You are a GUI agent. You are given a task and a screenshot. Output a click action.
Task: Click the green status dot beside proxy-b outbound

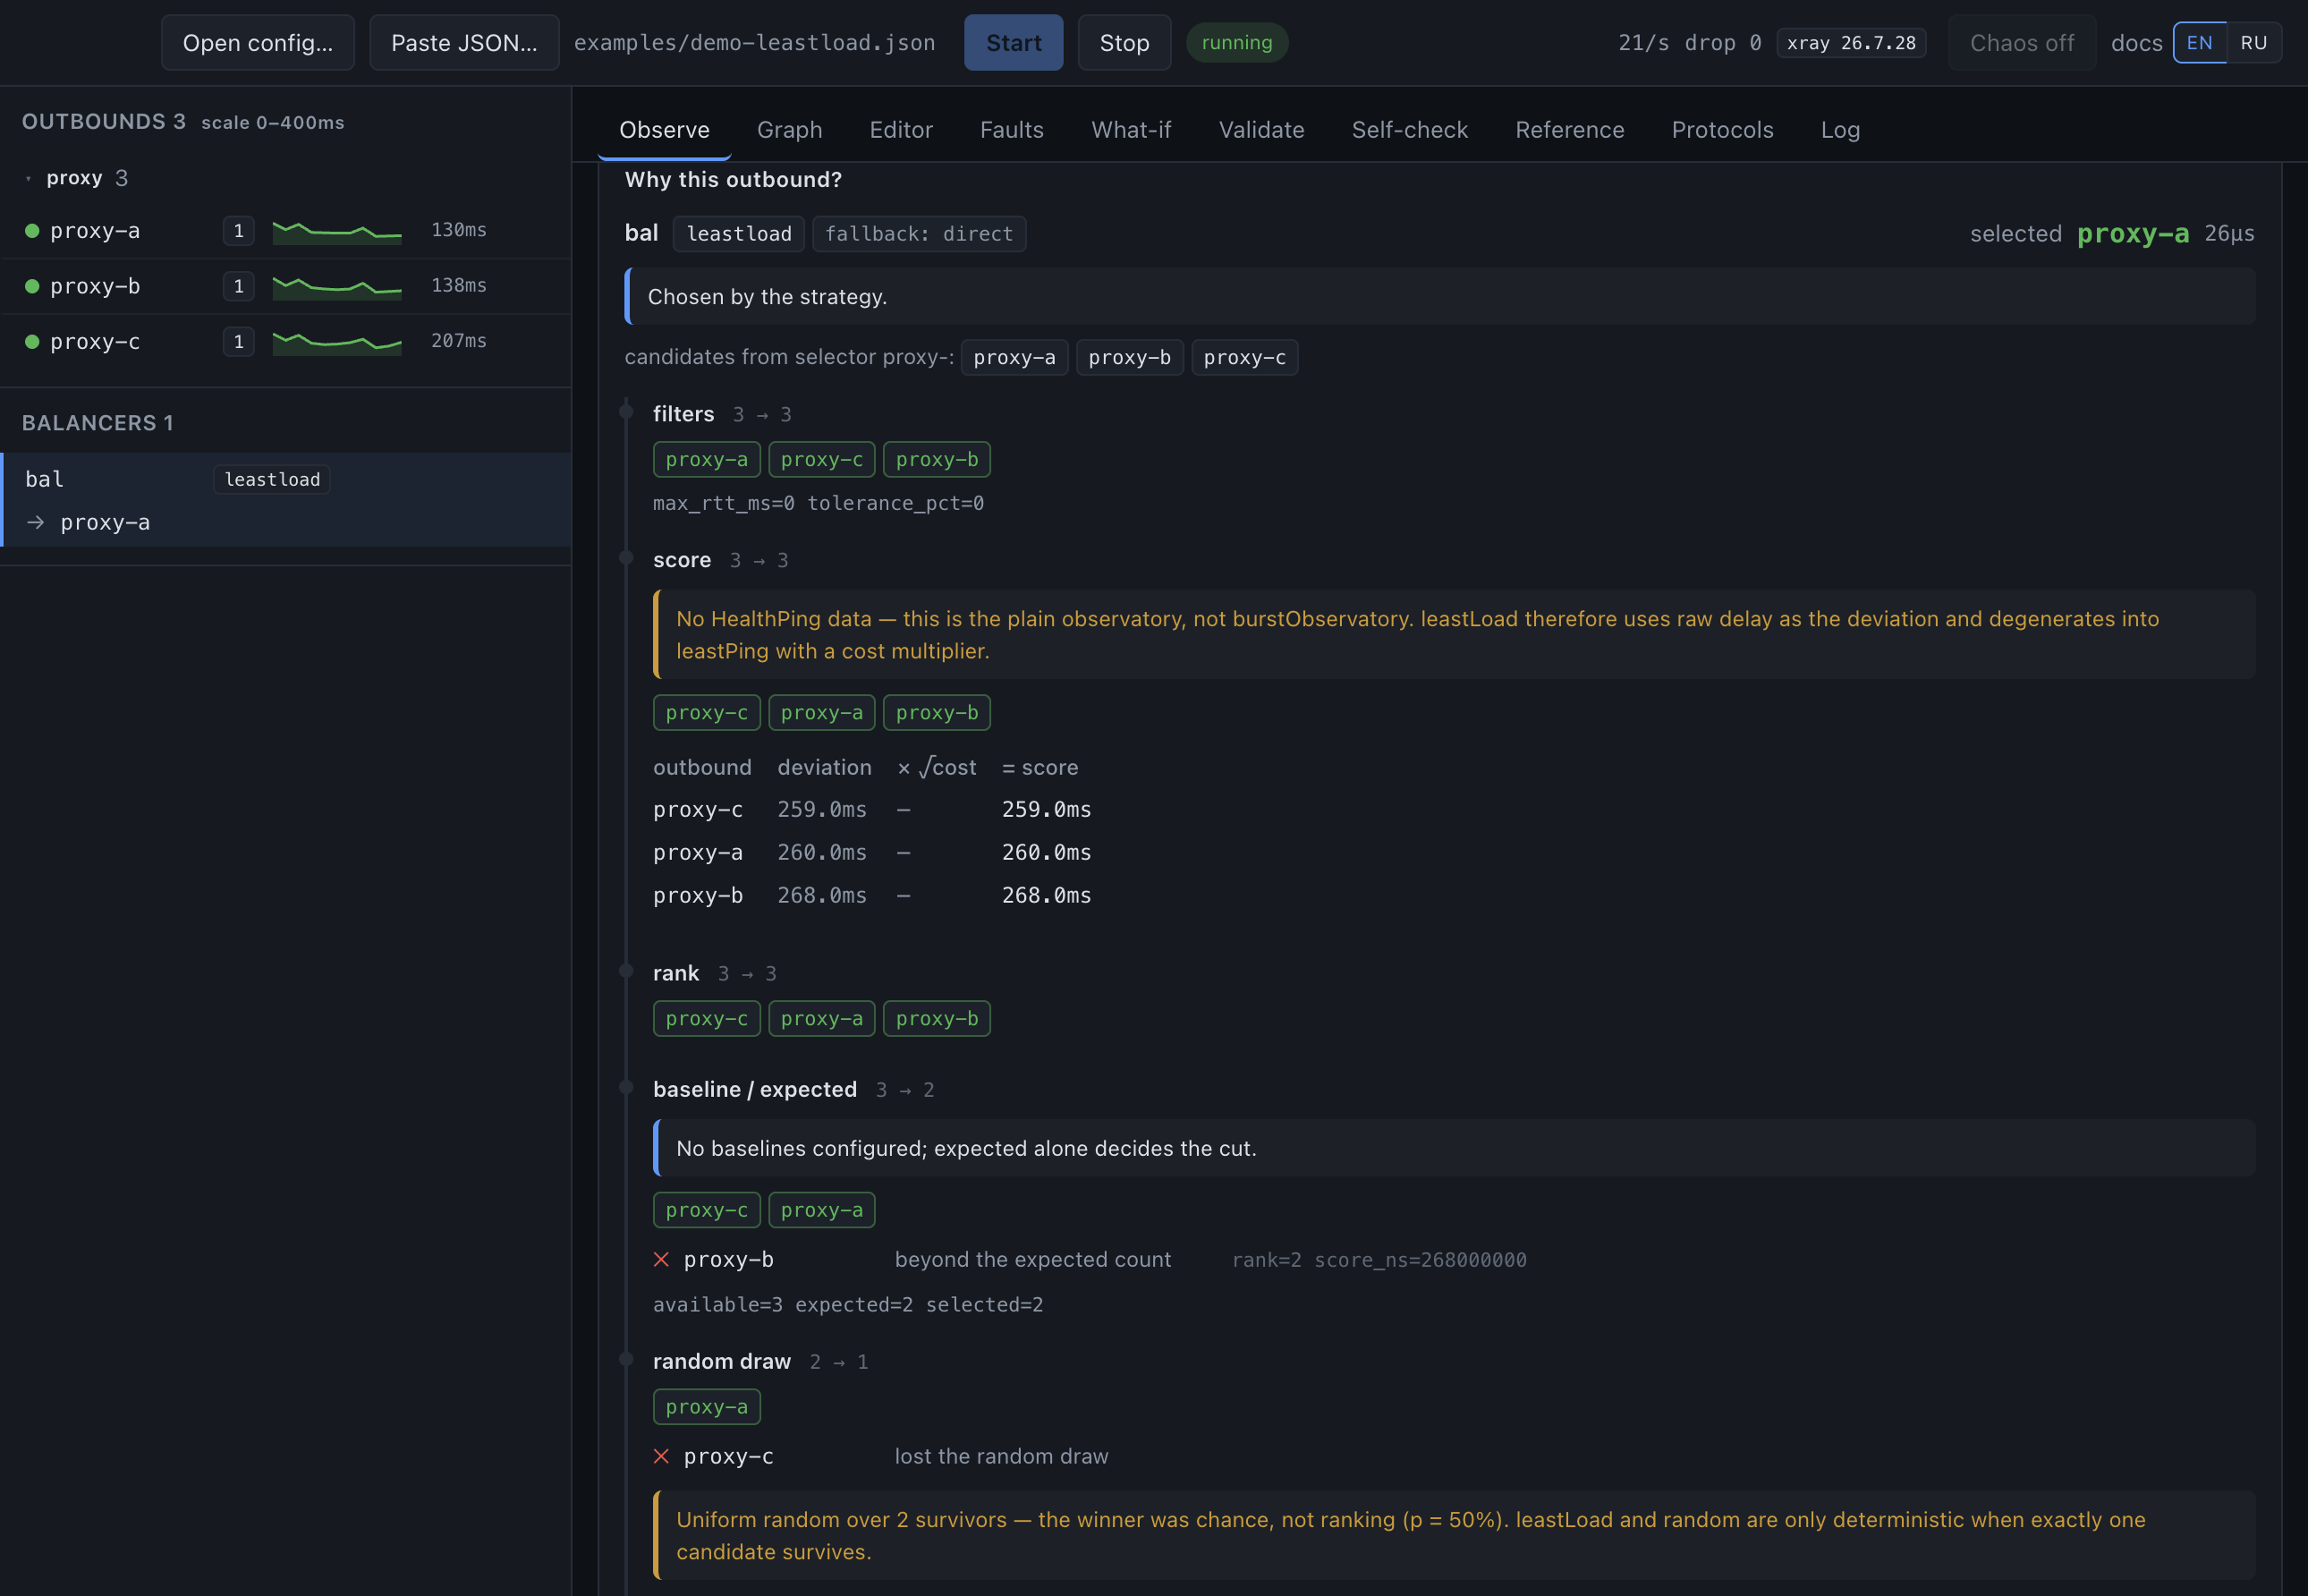(32, 286)
